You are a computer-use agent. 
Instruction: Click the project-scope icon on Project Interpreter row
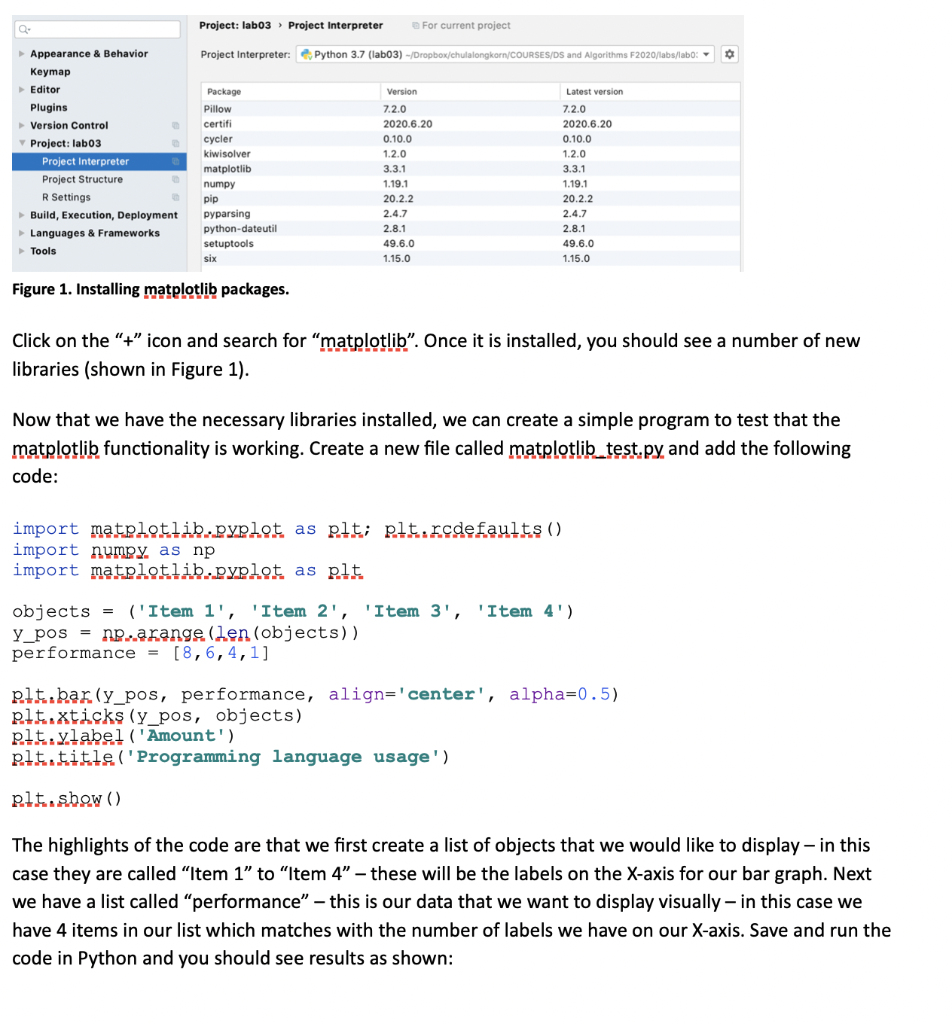tap(176, 161)
